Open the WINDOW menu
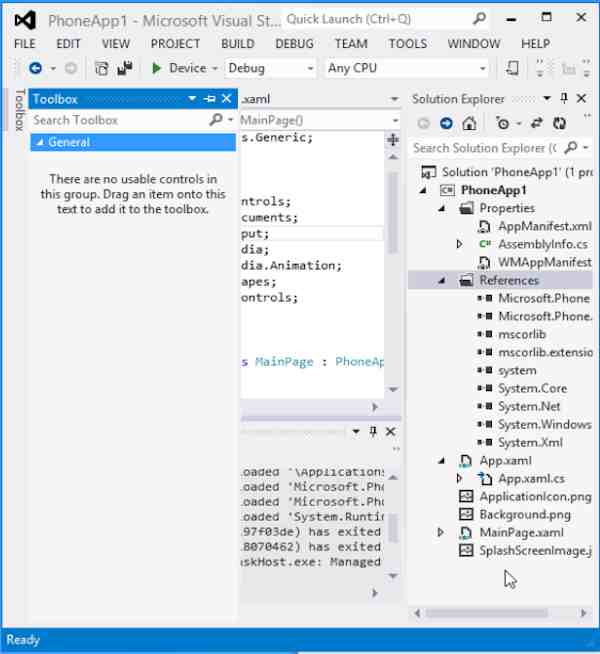 pos(474,43)
